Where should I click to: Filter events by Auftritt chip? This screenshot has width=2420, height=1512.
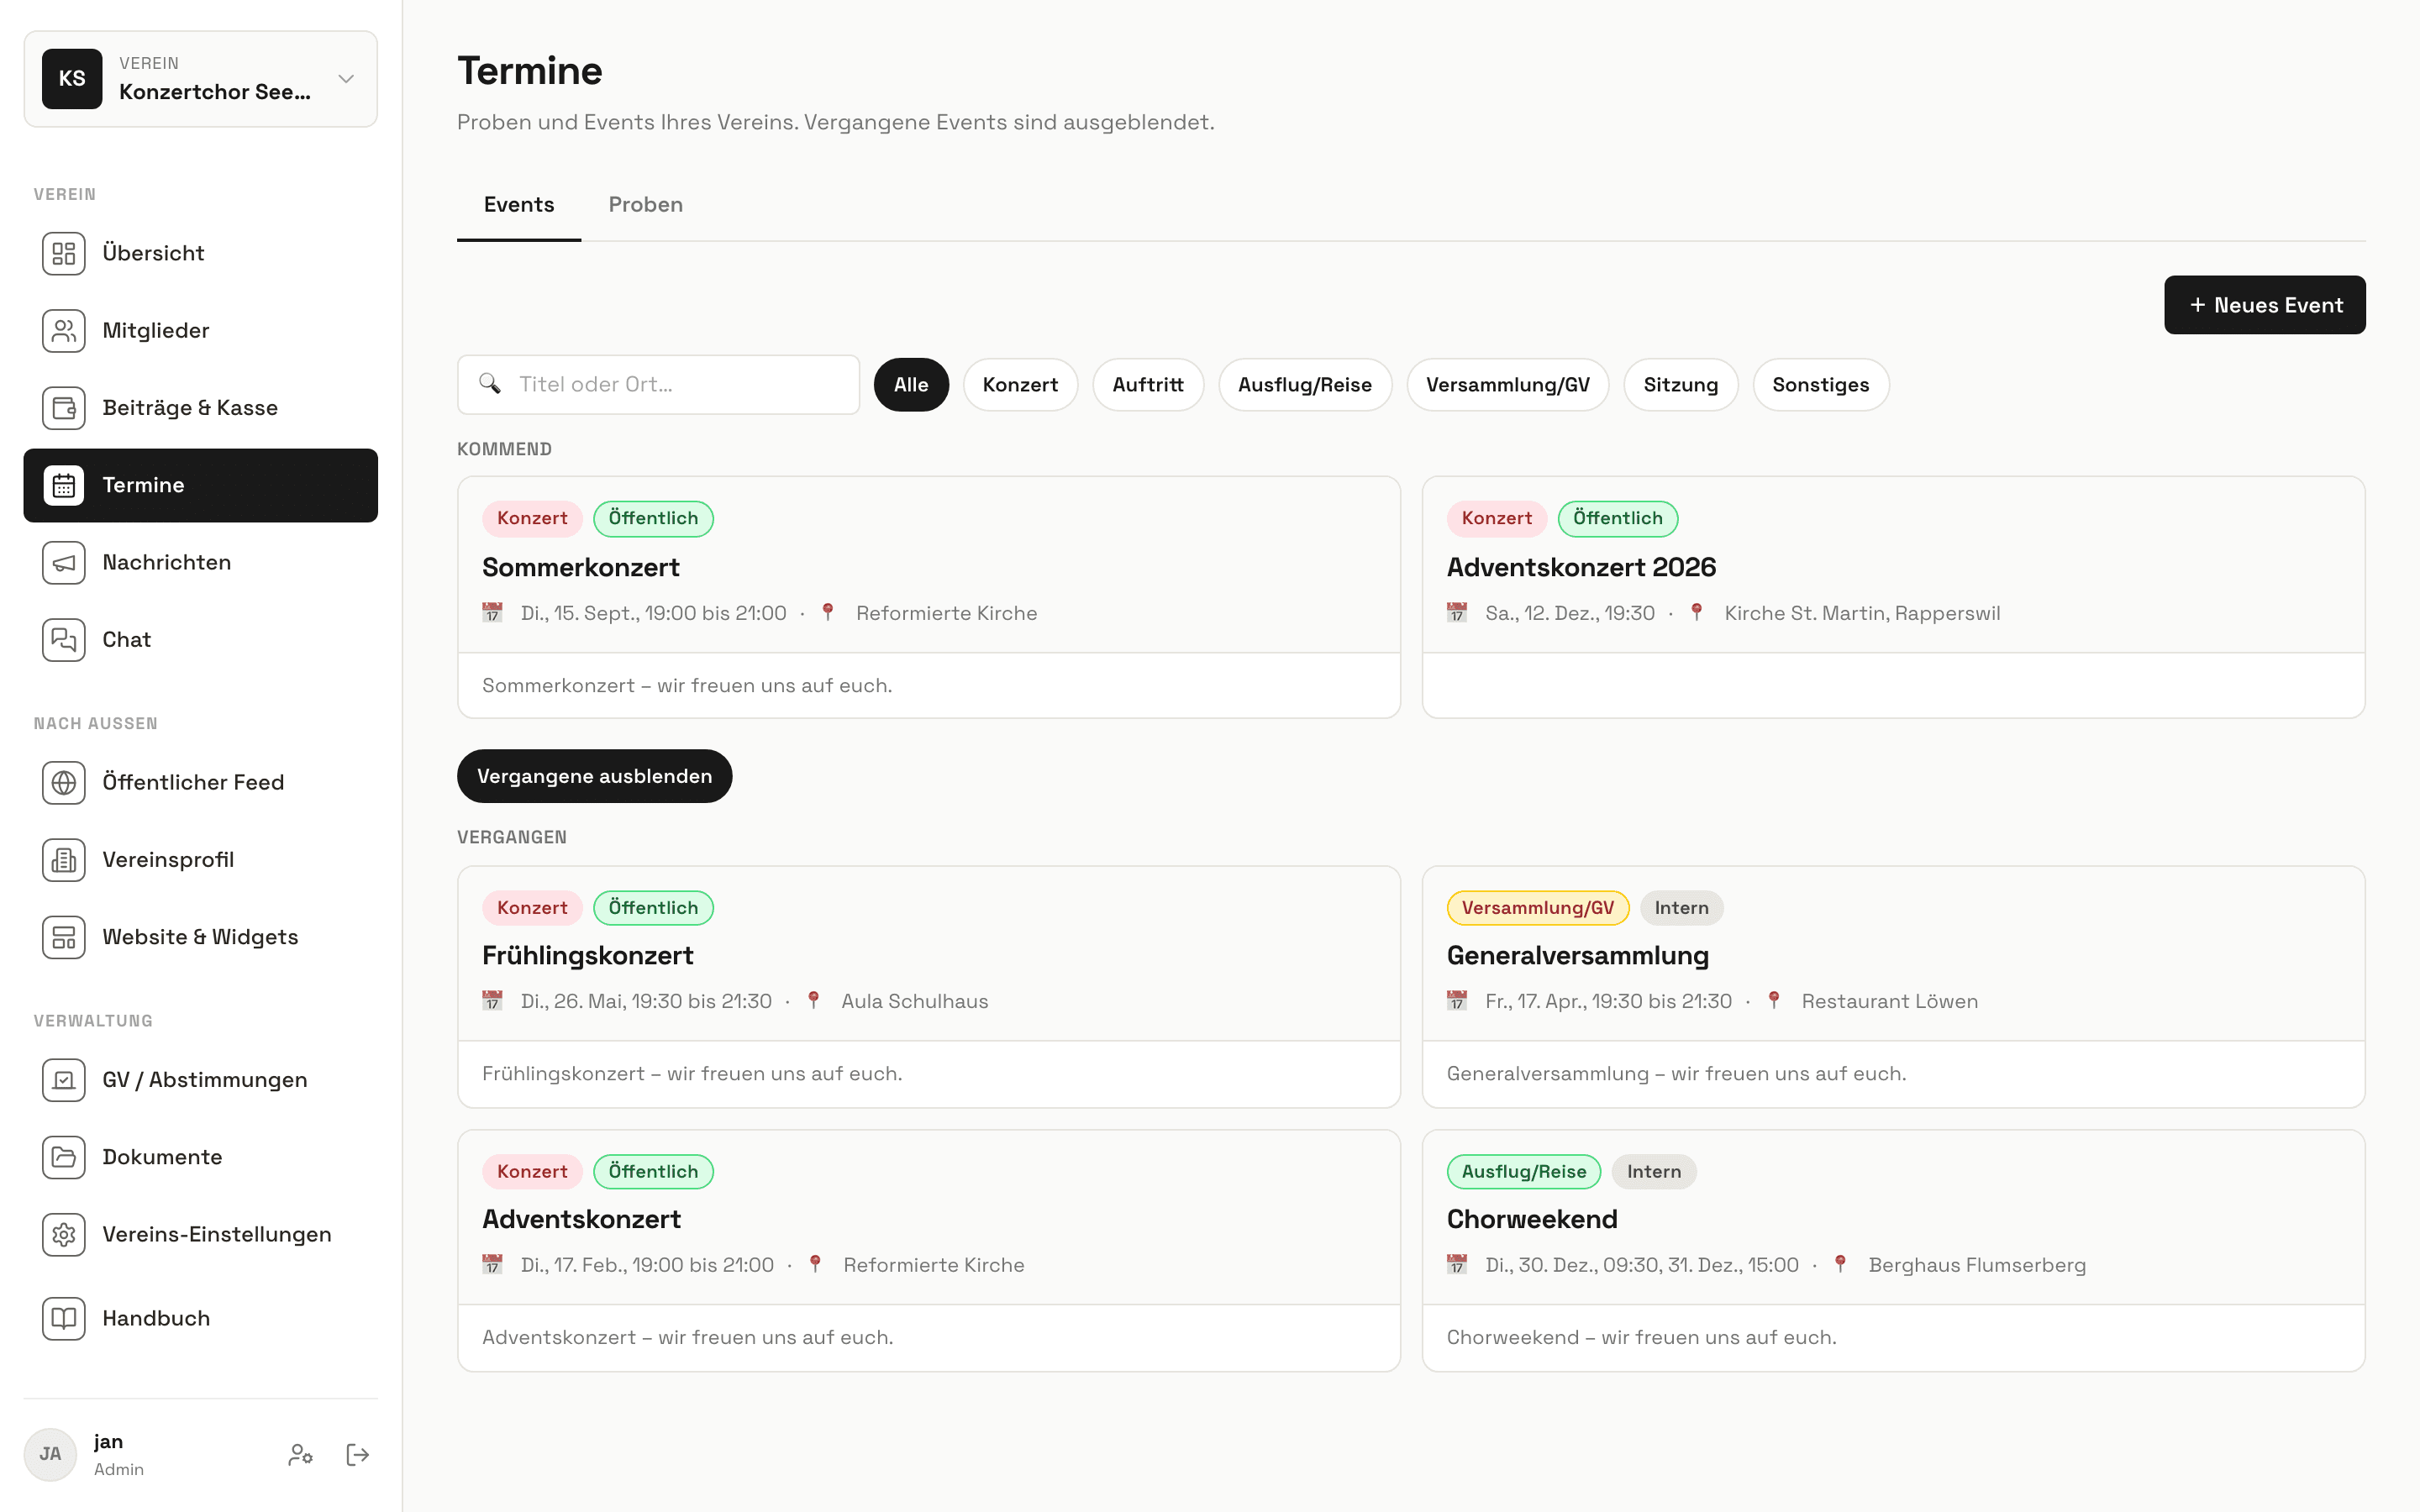1148,385
